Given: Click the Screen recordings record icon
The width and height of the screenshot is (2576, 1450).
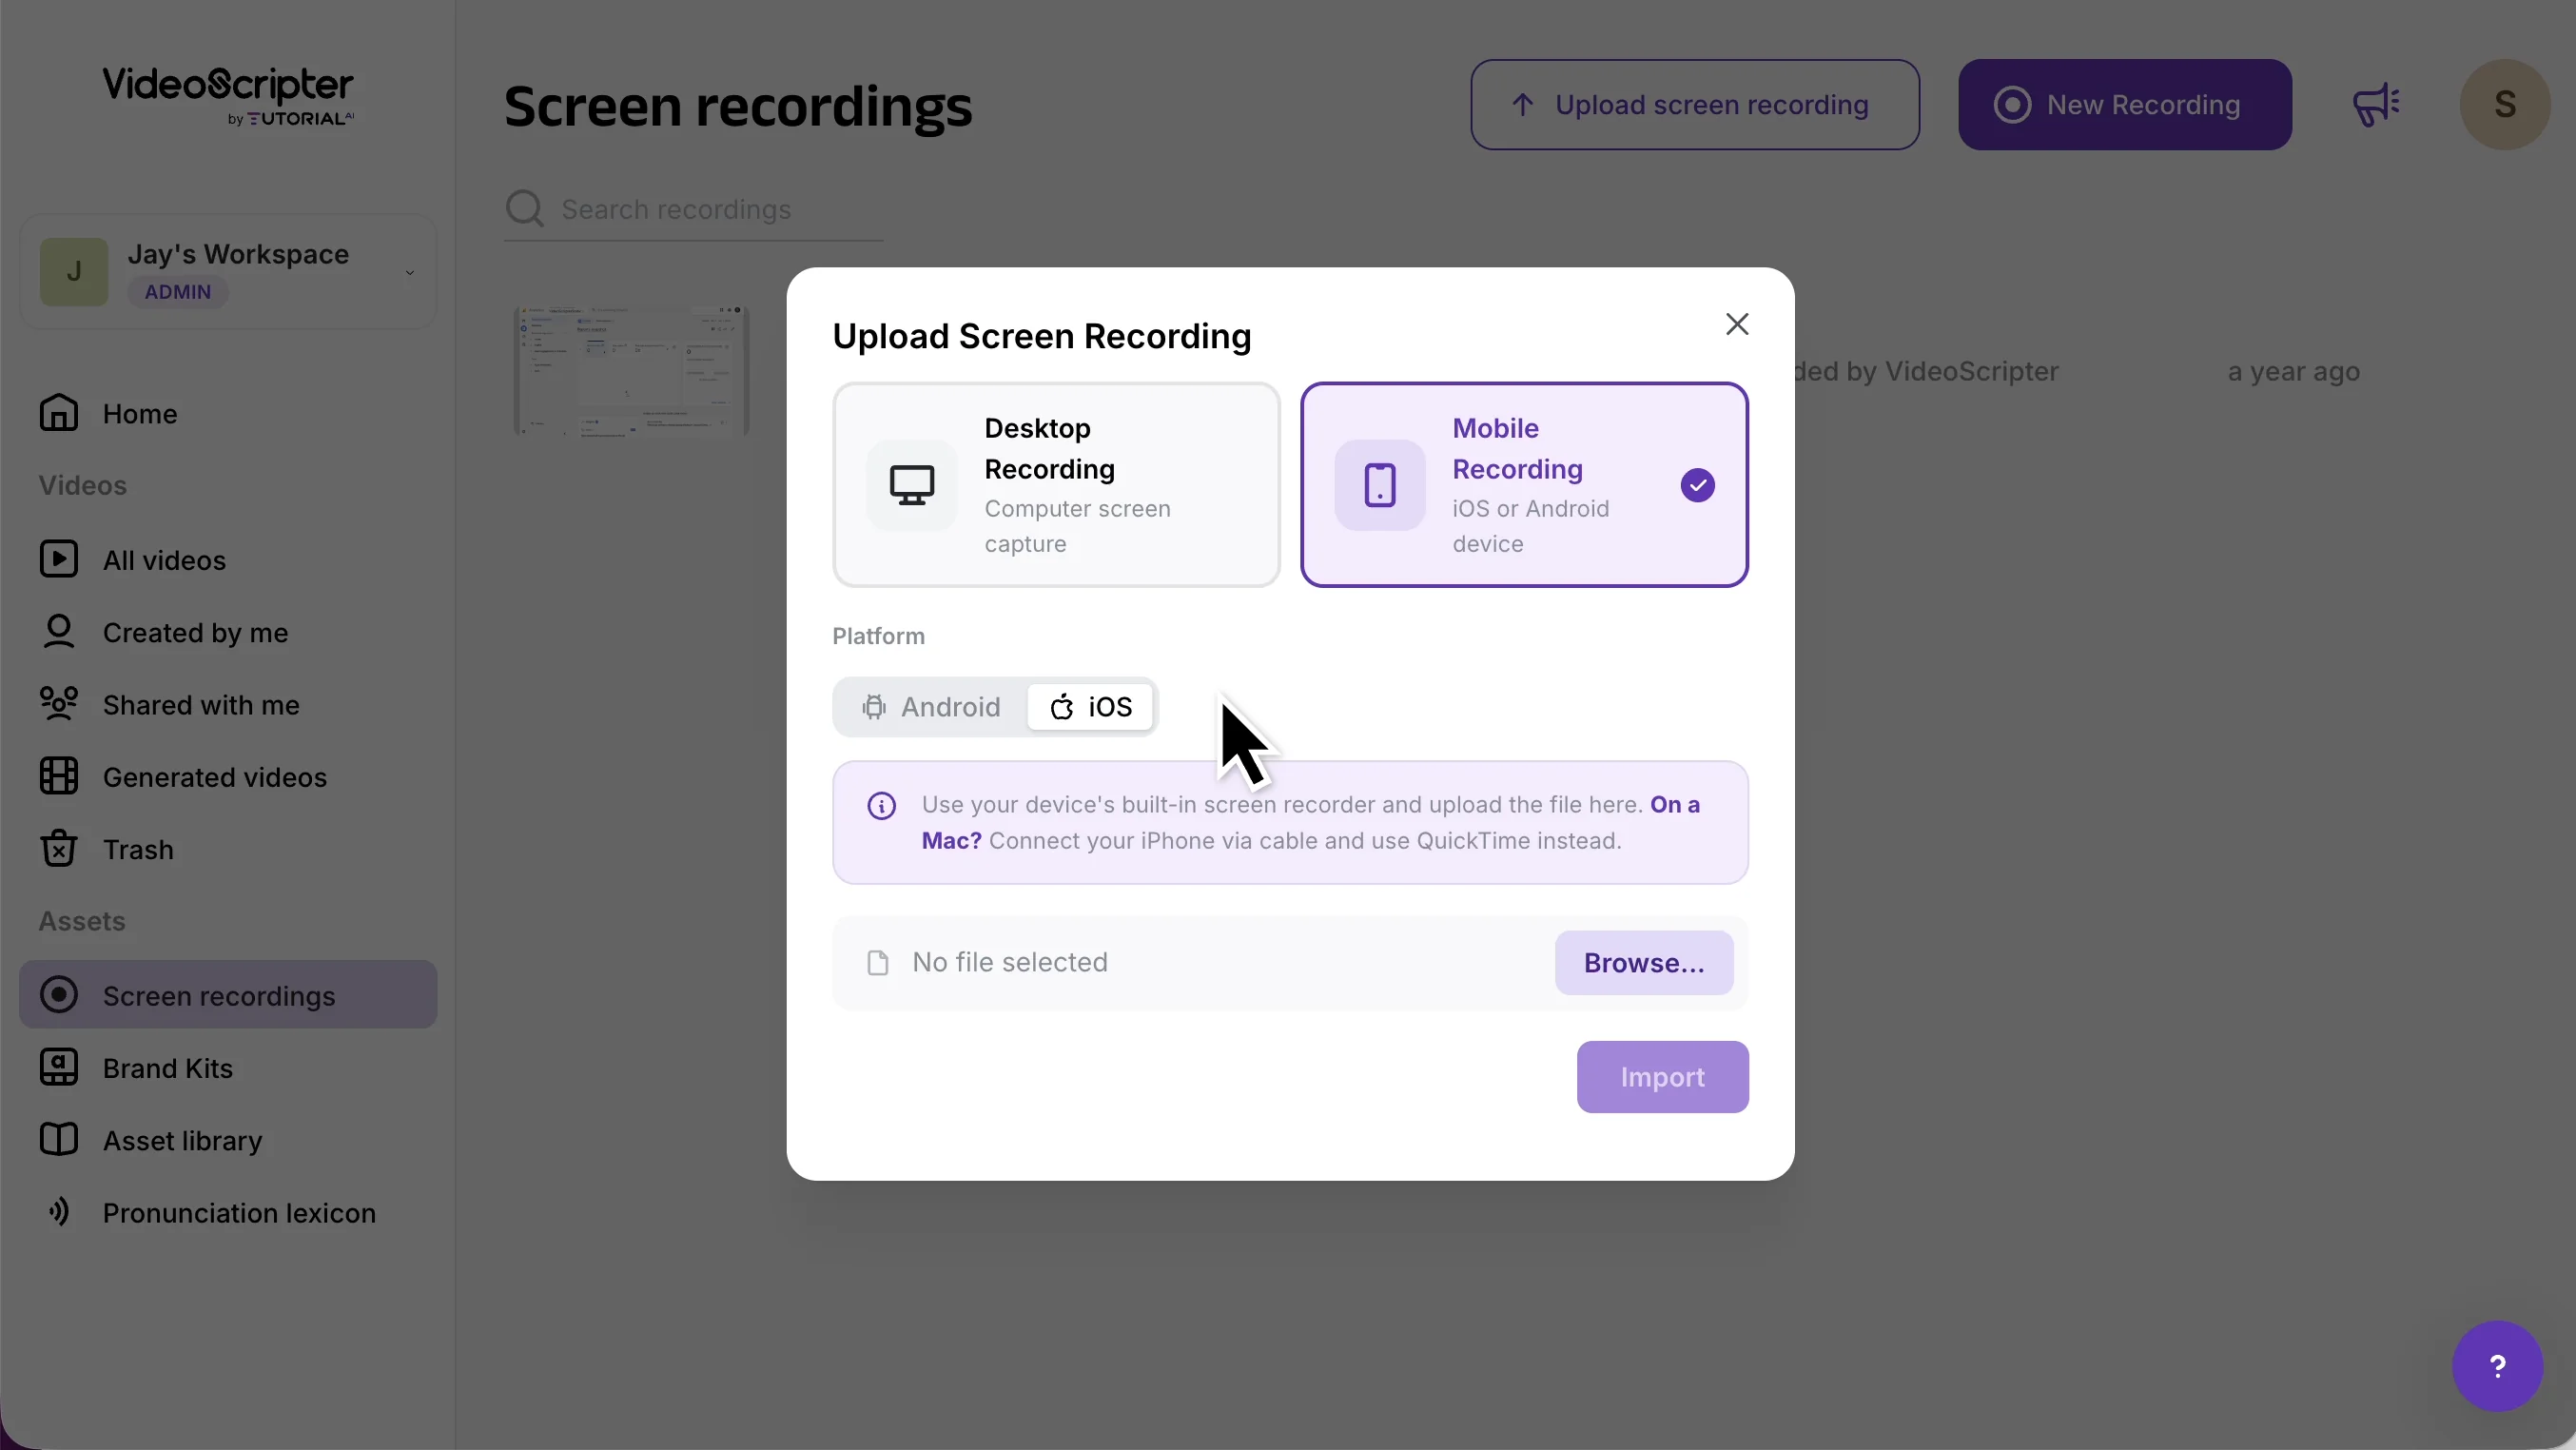Looking at the screenshot, I should [x=59, y=994].
